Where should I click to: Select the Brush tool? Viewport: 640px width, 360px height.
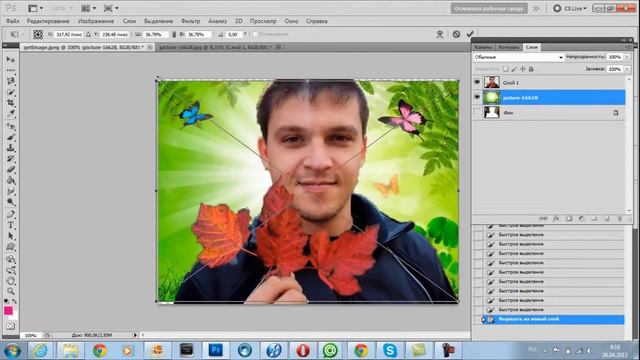coord(11,137)
